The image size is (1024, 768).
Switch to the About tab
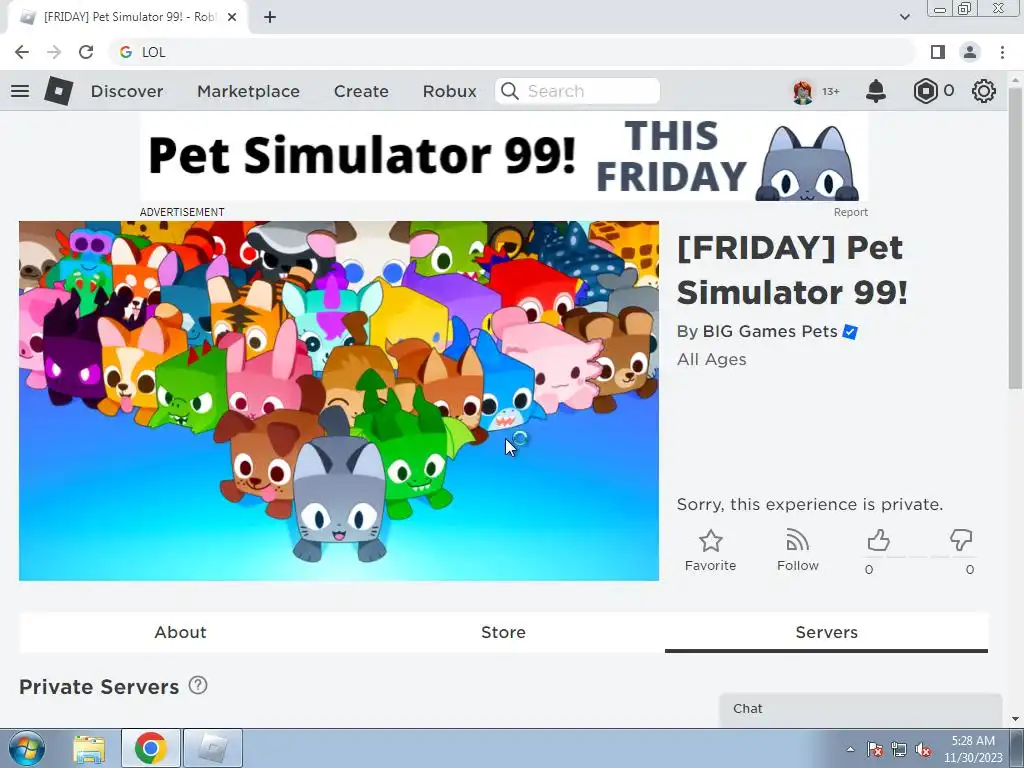[180, 632]
